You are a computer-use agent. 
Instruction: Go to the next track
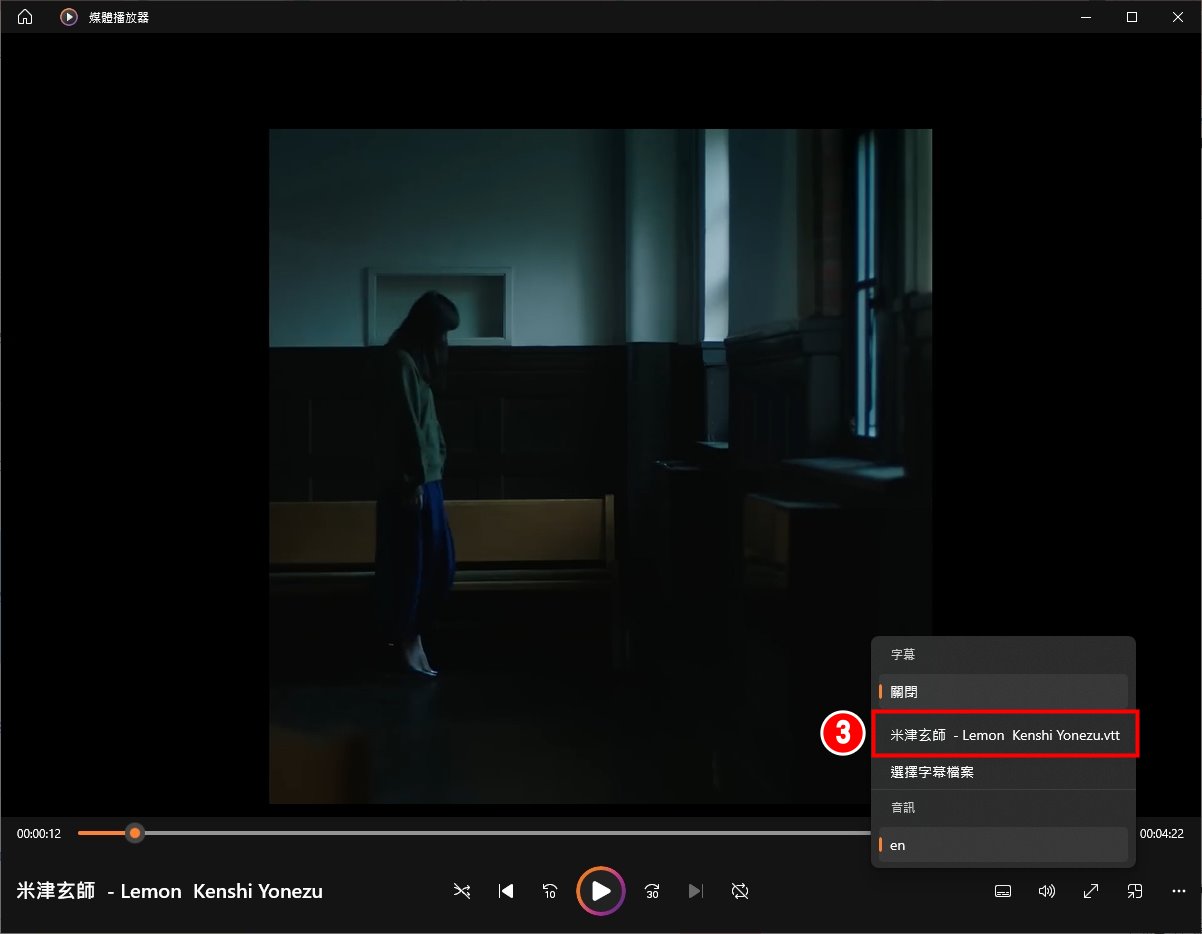click(696, 891)
